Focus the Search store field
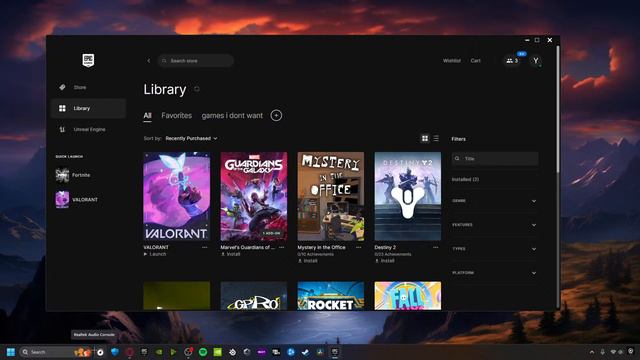The width and height of the screenshot is (640, 360). pyautogui.click(x=196, y=61)
